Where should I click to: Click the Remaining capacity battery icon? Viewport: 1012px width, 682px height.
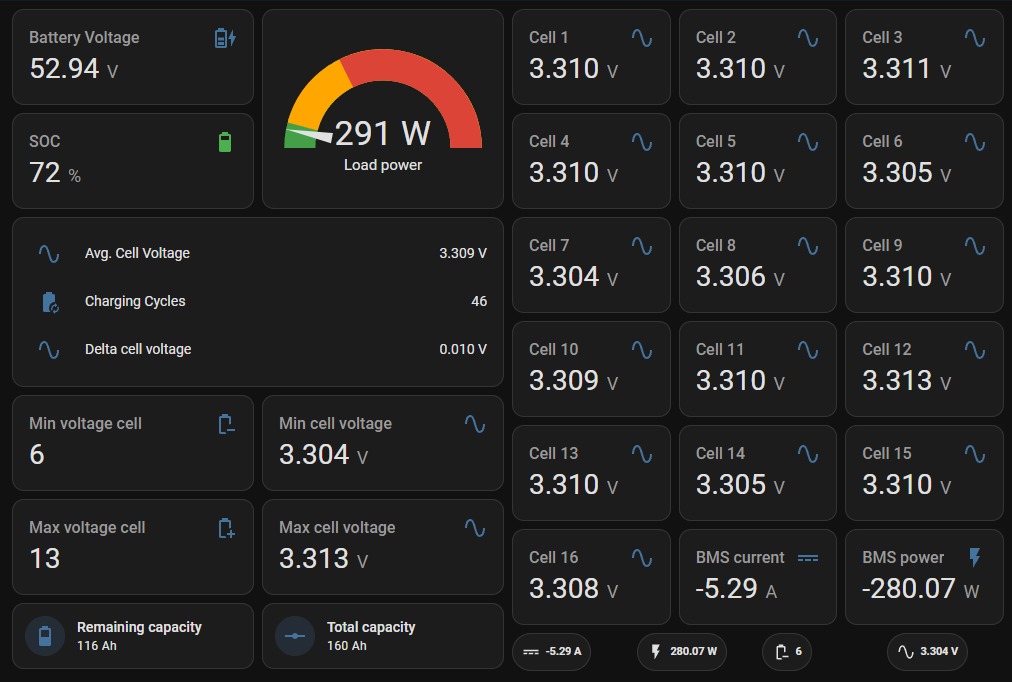coord(45,636)
